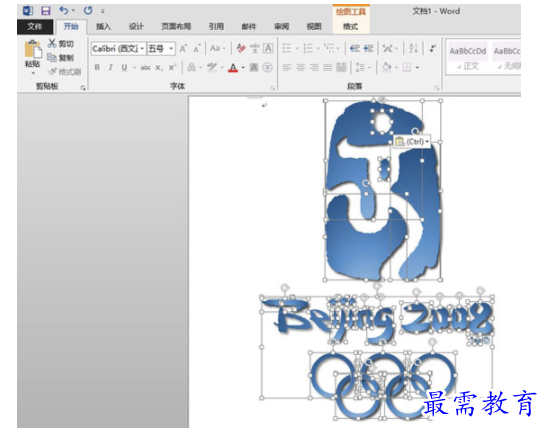The height and width of the screenshot is (435, 545).
Task: Switch to the 页面布局 (Page Layout) tab
Action: pos(176,26)
